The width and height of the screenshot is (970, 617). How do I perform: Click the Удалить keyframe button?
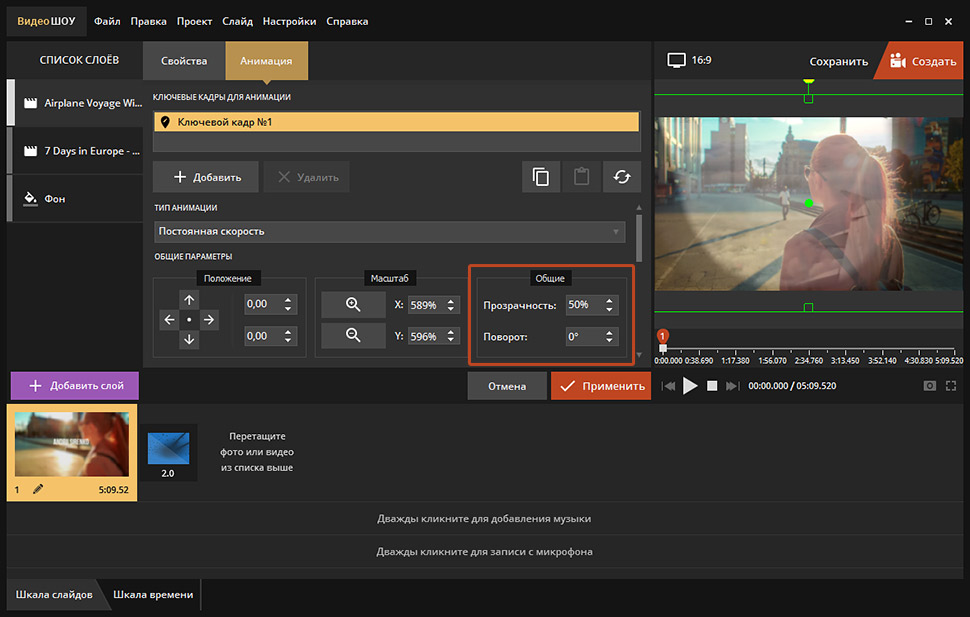click(307, 177)
